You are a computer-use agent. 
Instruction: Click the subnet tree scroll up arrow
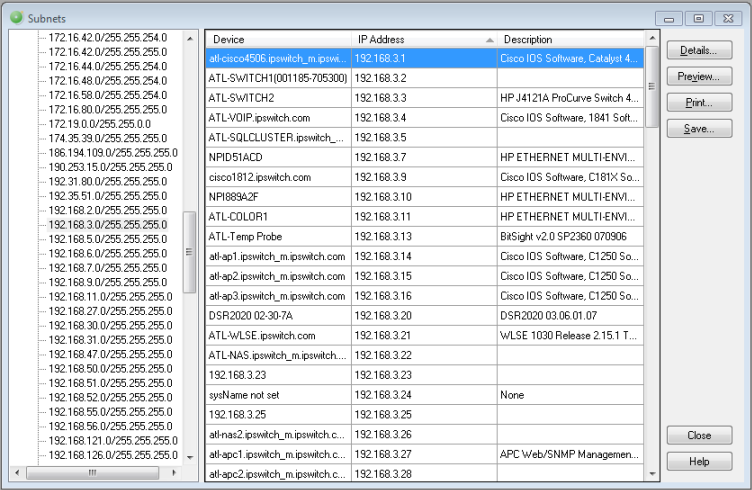pos(190,38)
